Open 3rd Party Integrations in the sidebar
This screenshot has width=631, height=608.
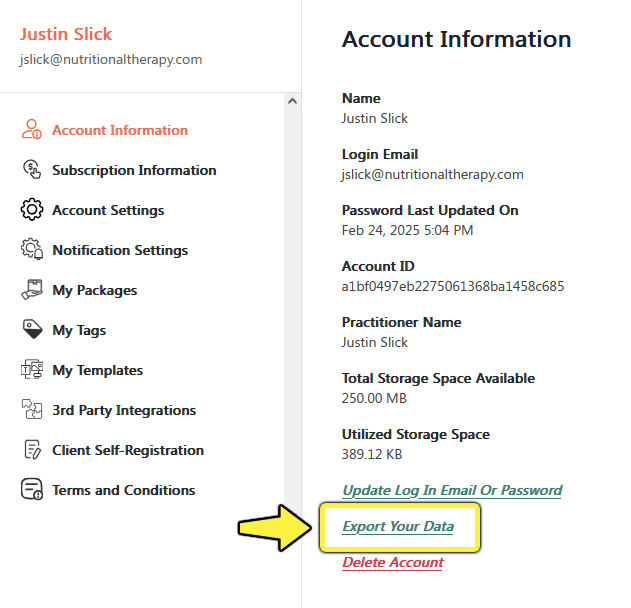tap(124, 410)
